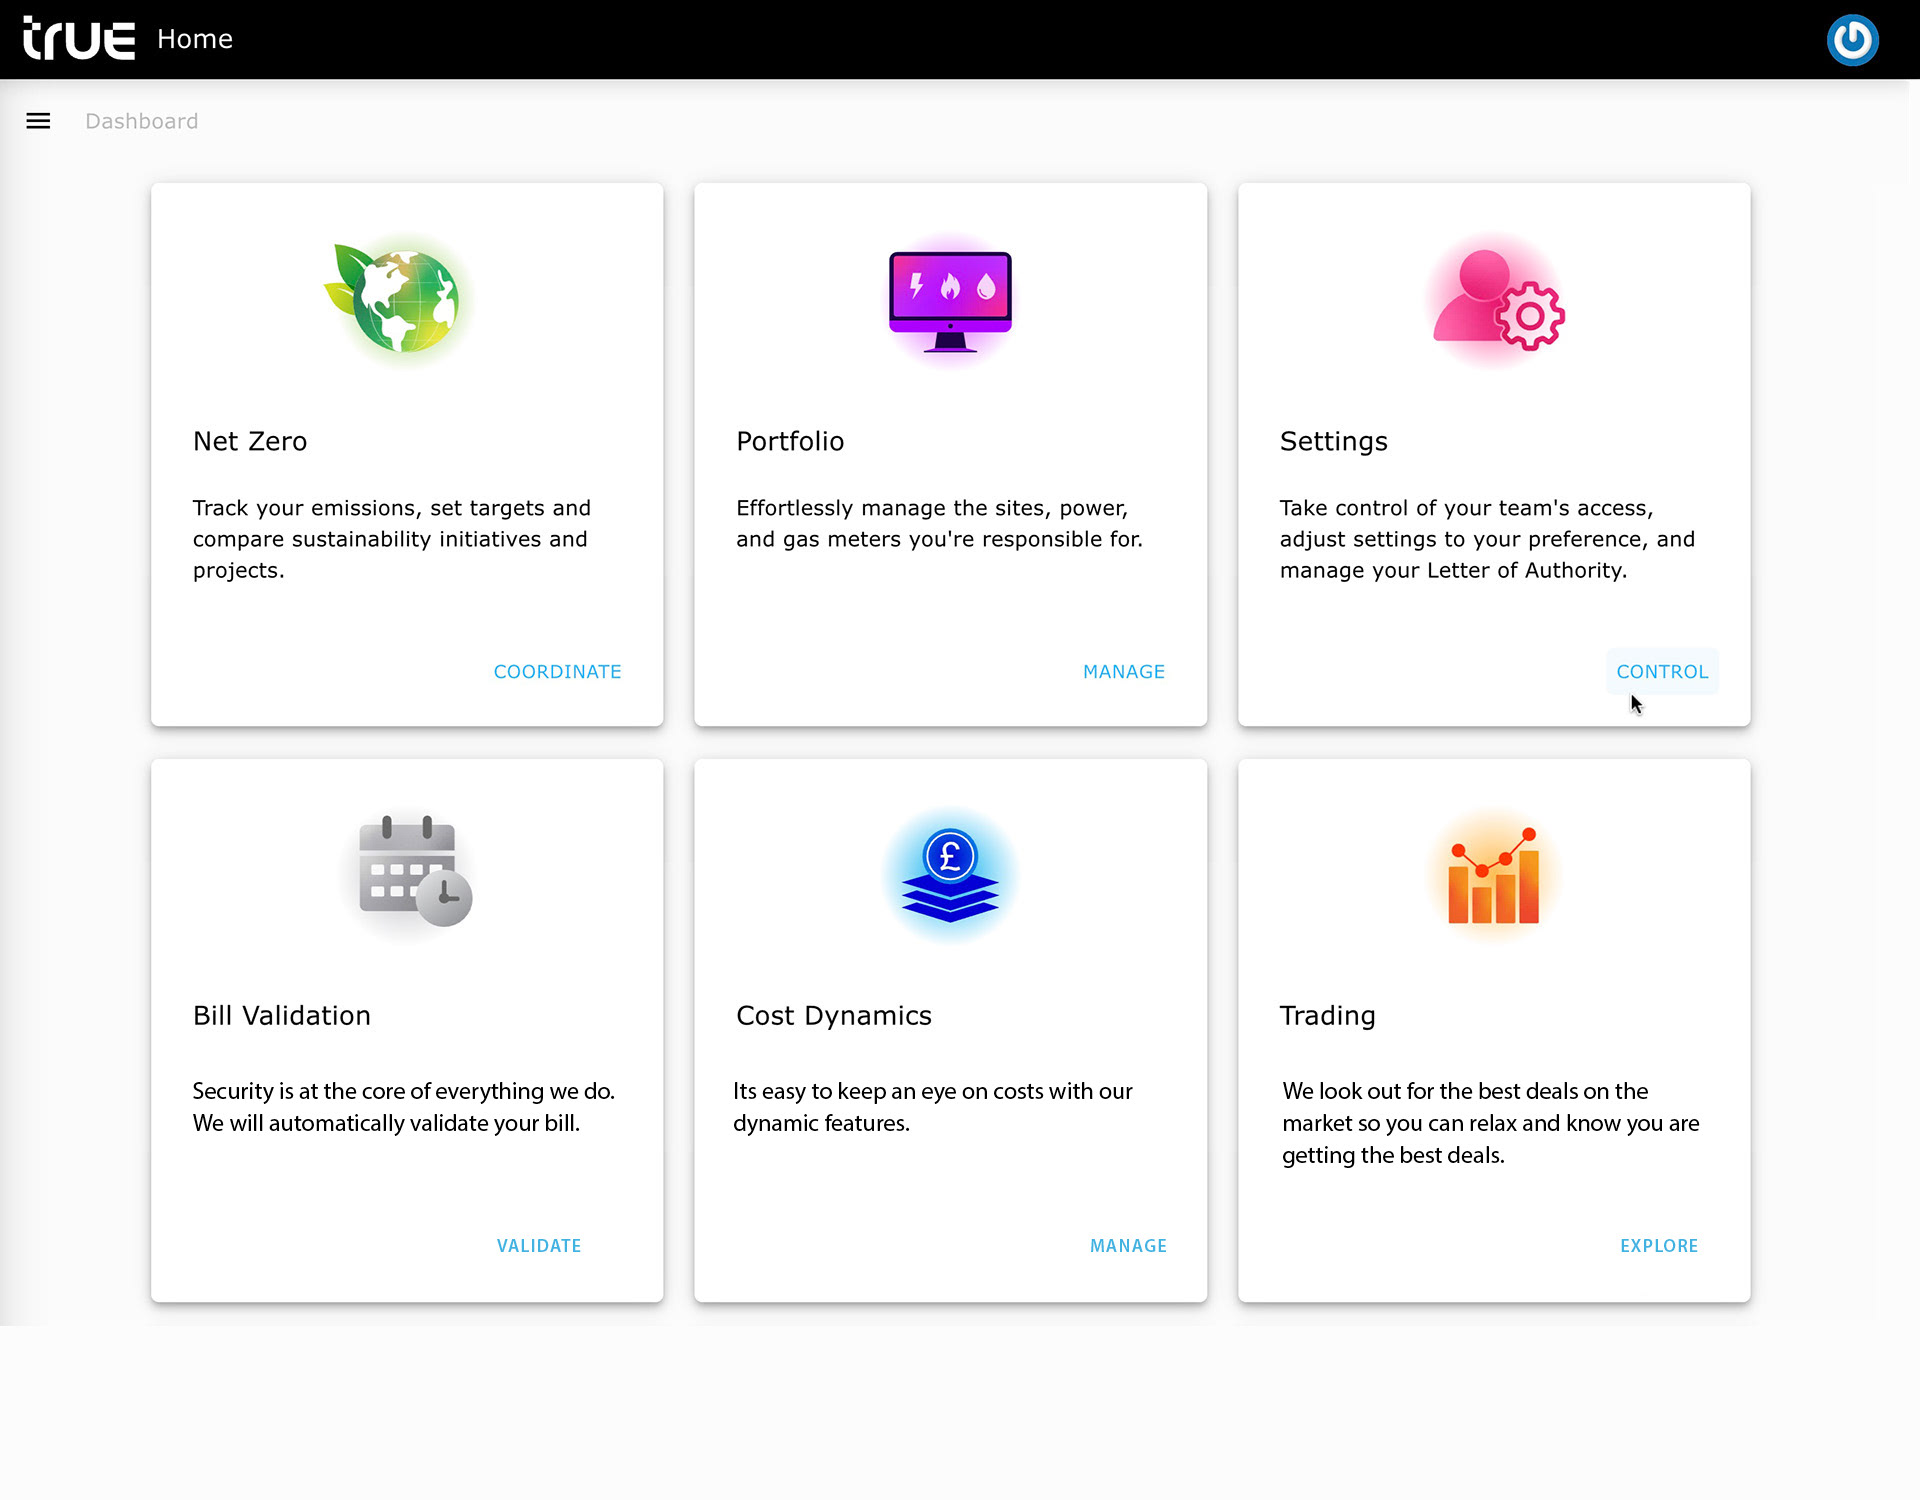
Task: Click the Trading card heading
Action: click(1327, 1015)
